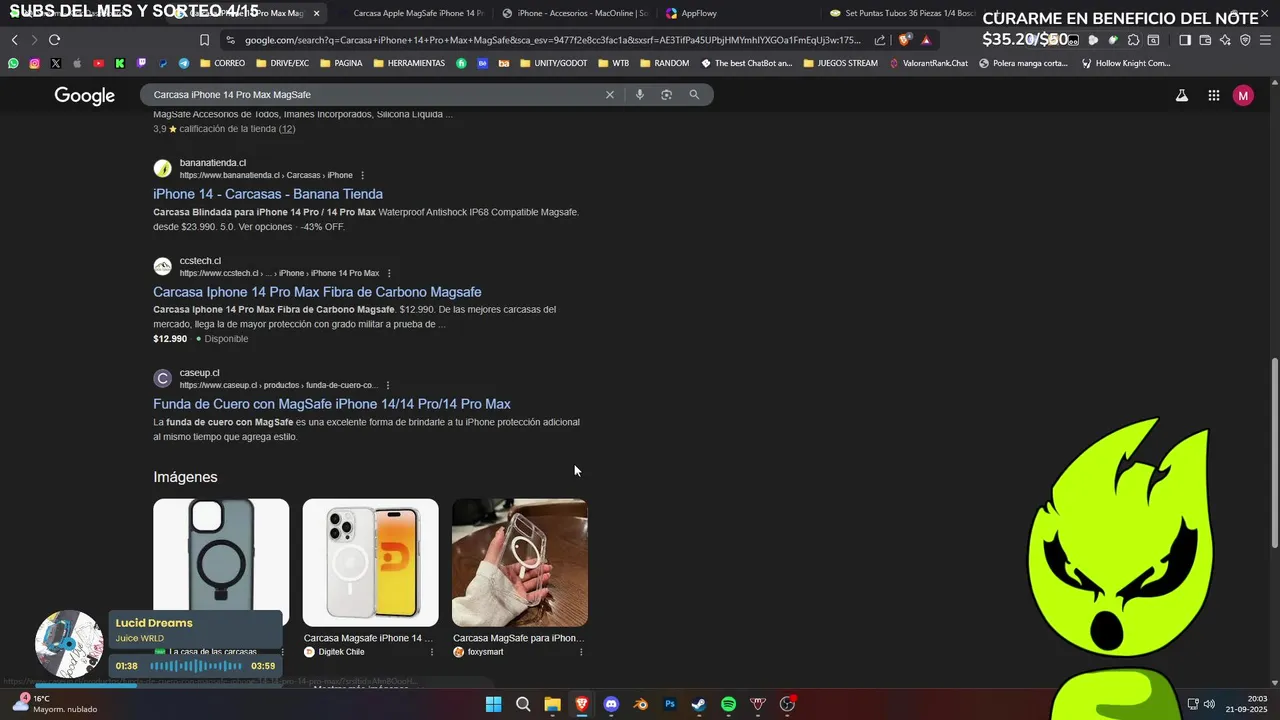This screenshot has width=1280, height=720.
Task: Open more options for bananatienda.cl result
Action: click(363, 175)
